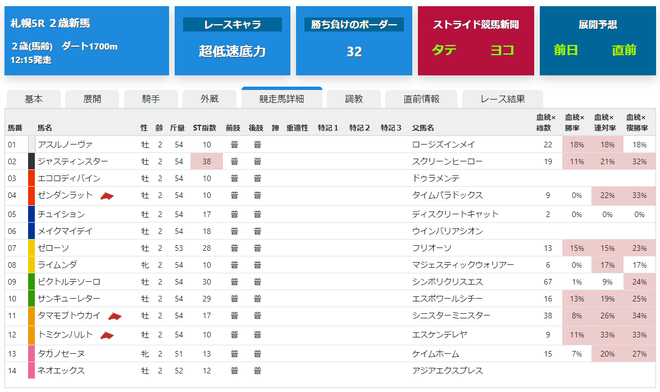
Task: Click the 斤量 column header
Action: pyautogui.click(x=177, y=128)
